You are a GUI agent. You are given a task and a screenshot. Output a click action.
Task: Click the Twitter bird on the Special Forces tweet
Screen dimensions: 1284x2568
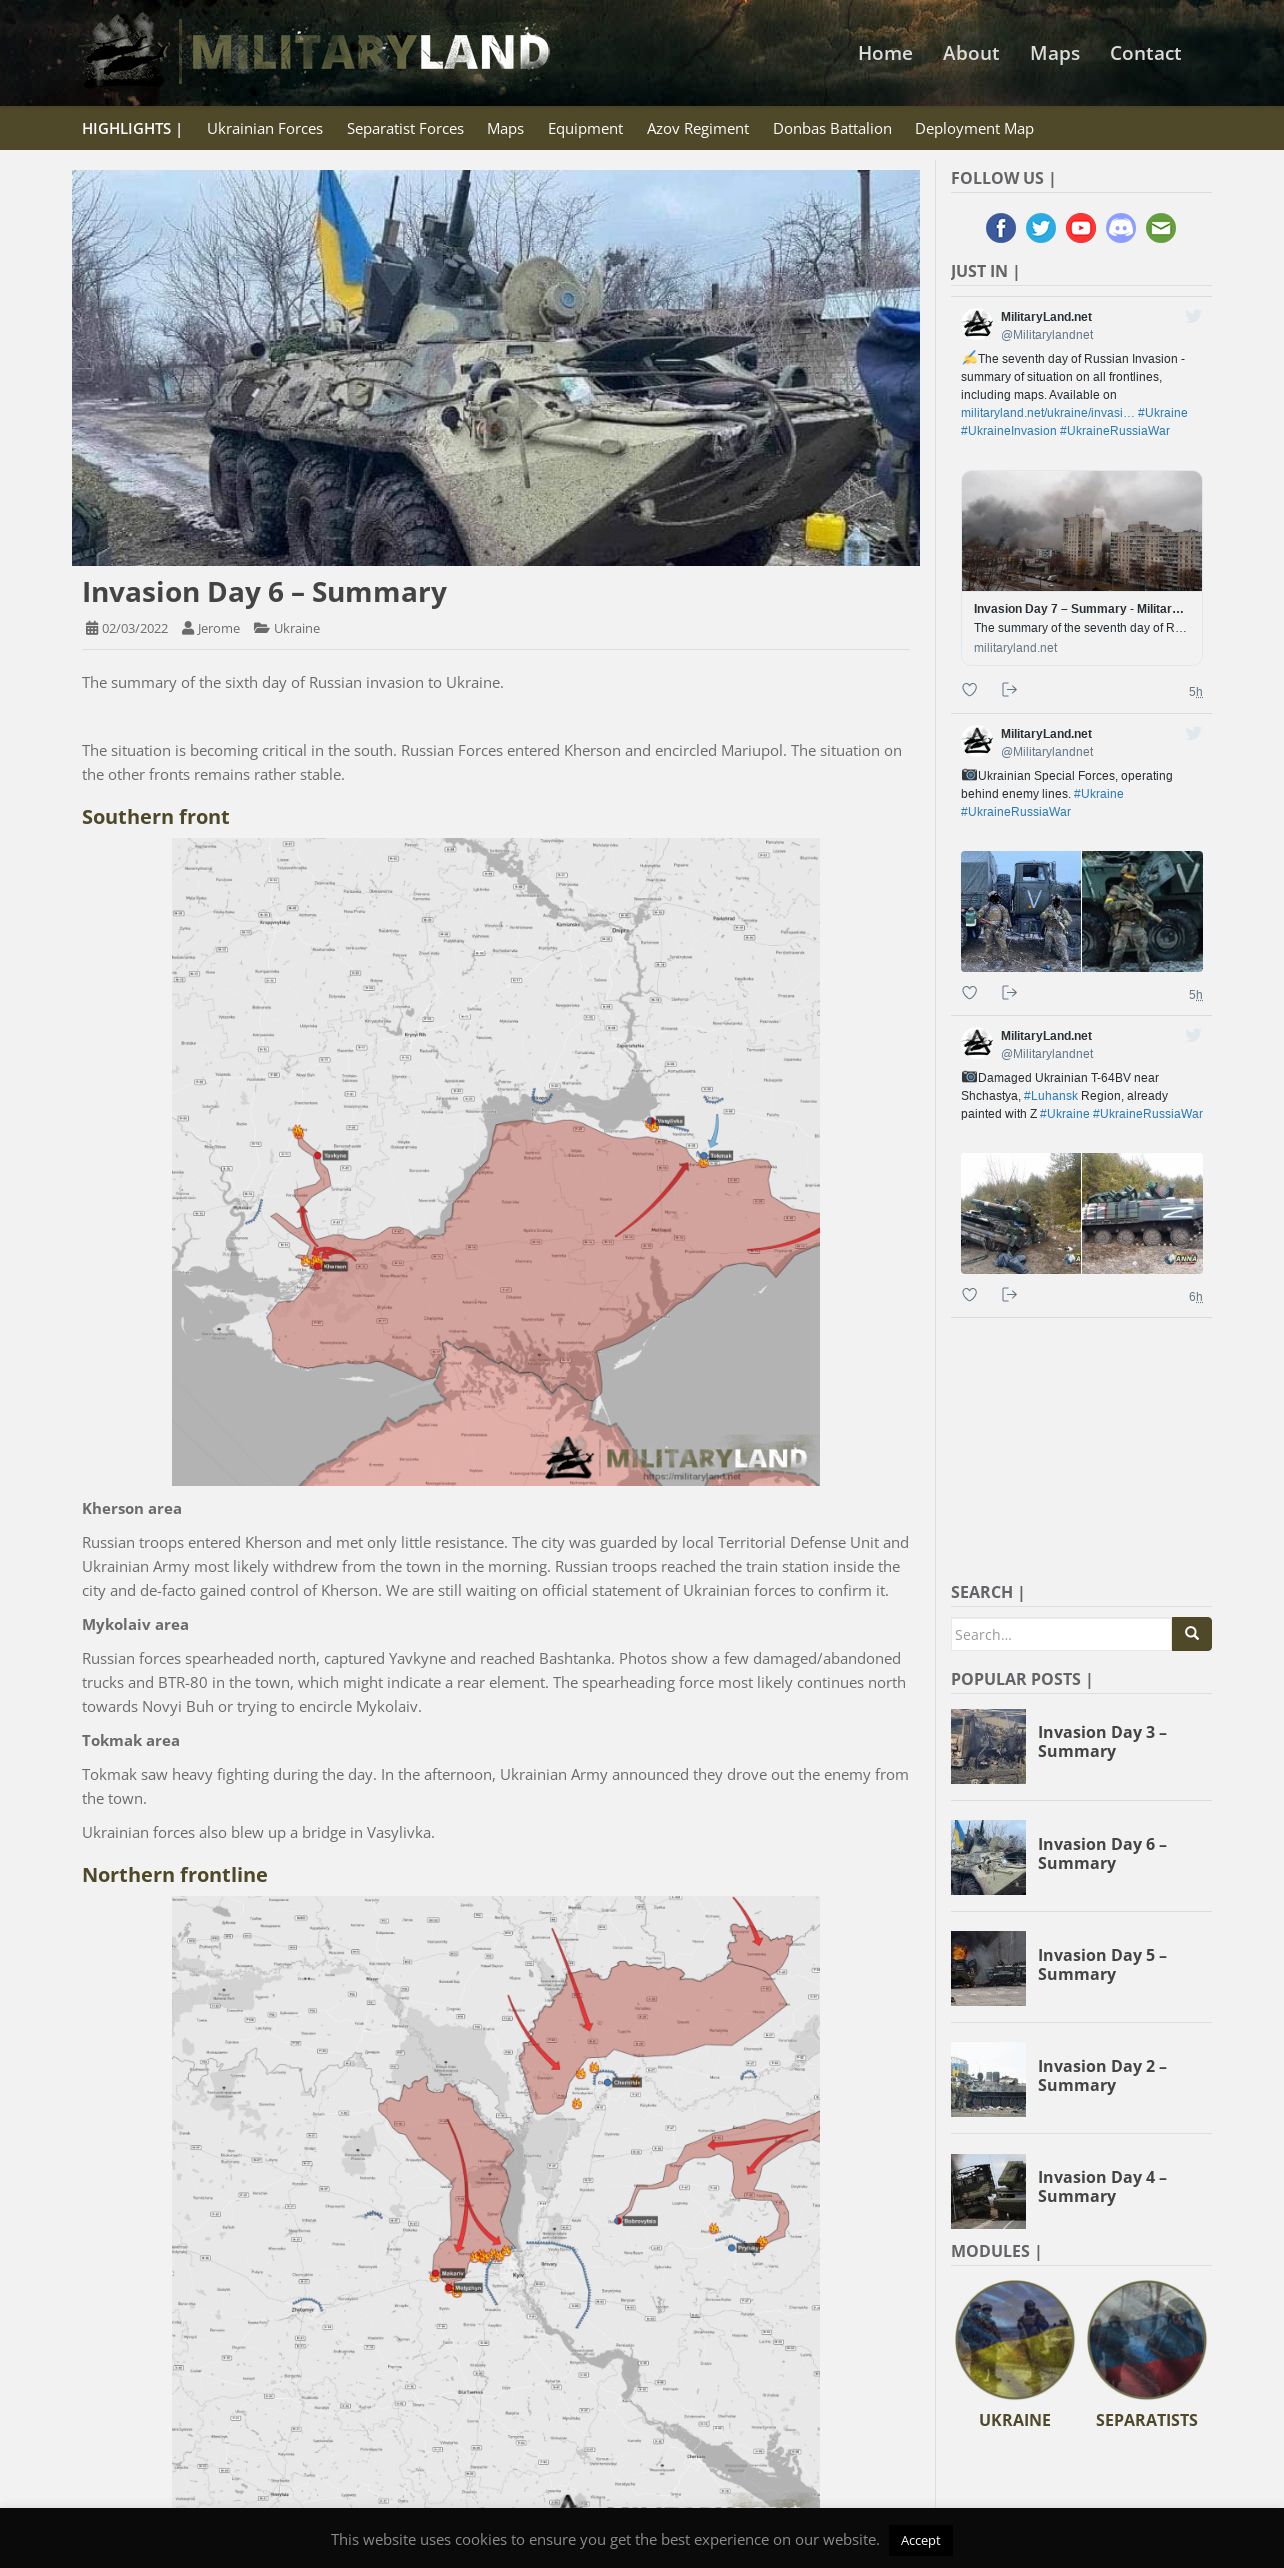click(x=1193, y=734)
